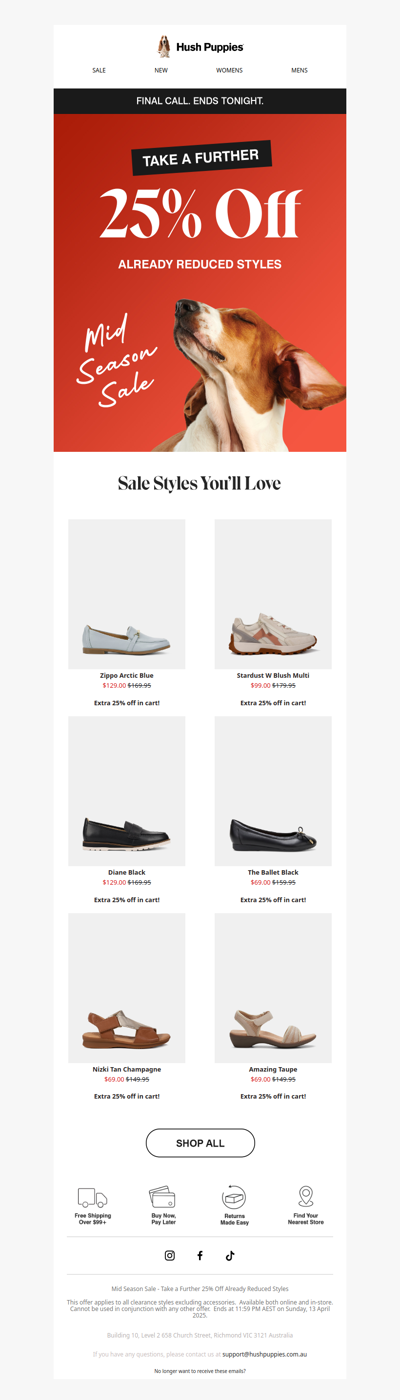Open the Nizki Tan Champagne sandal image
Viewport: 400px width, 1400px height.
(x=127, y=988)
